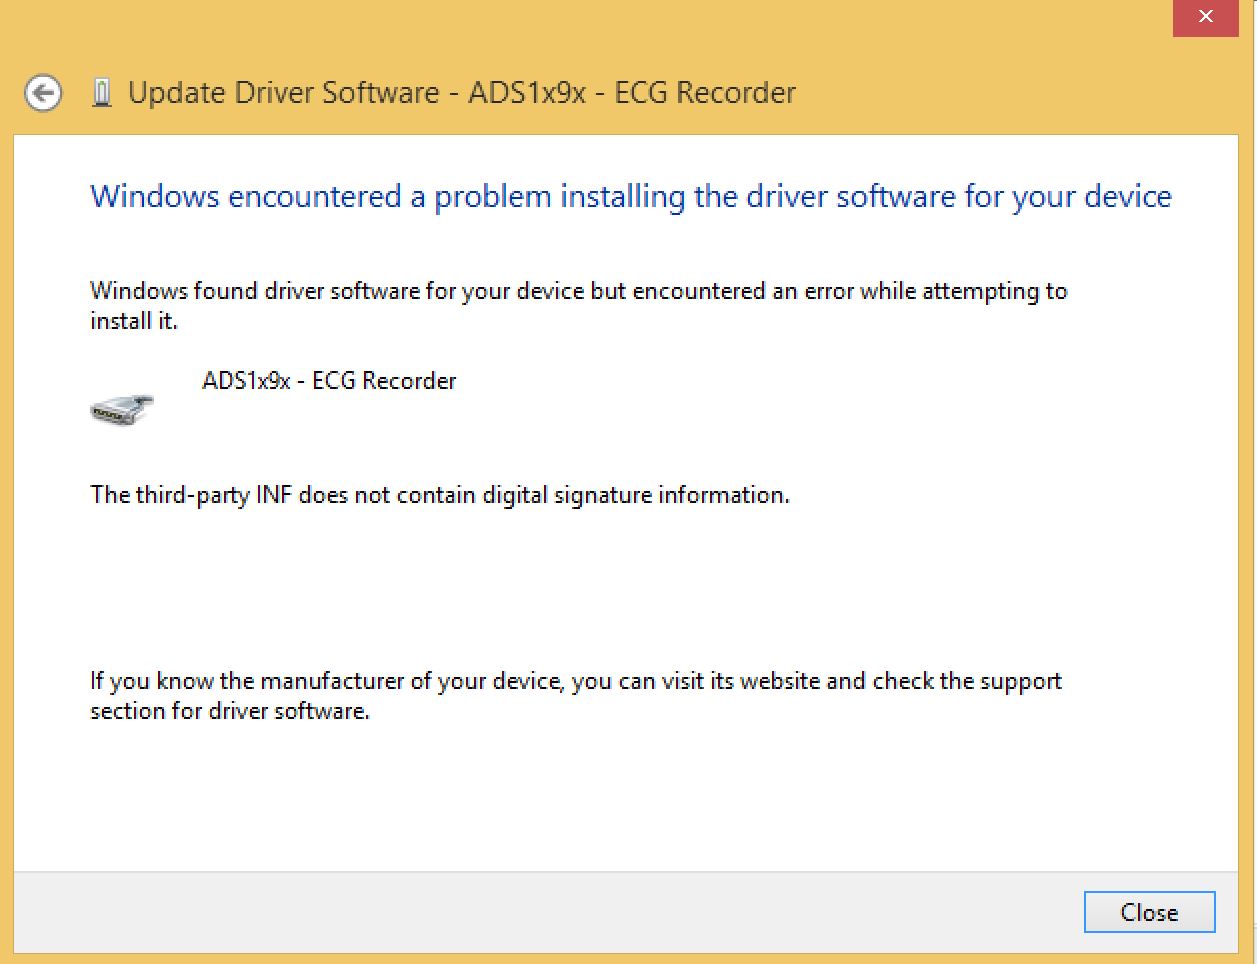Click the word "ADS1x9x" in the window title
The height and width of the screenshot is (964, 1257).
pos(527,93)
